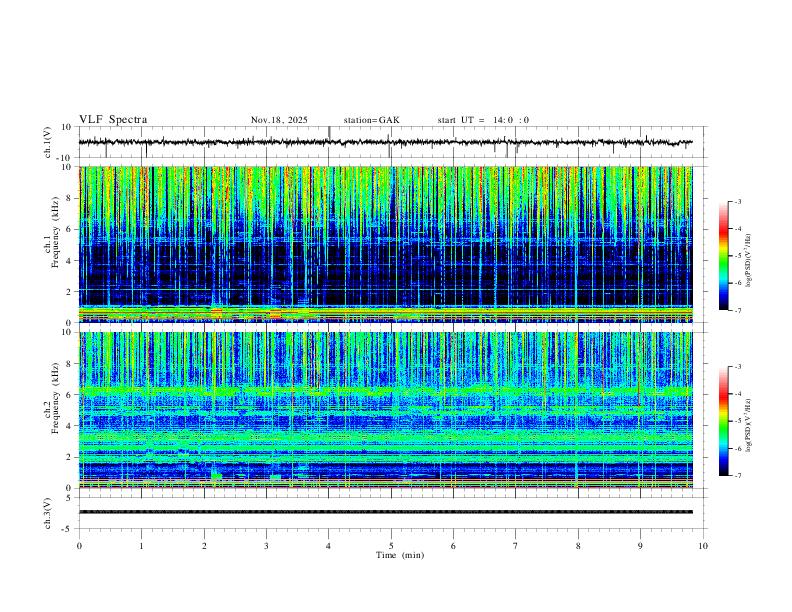Click the "-3" label on ch.2 color bar

(x=737, y=367)
